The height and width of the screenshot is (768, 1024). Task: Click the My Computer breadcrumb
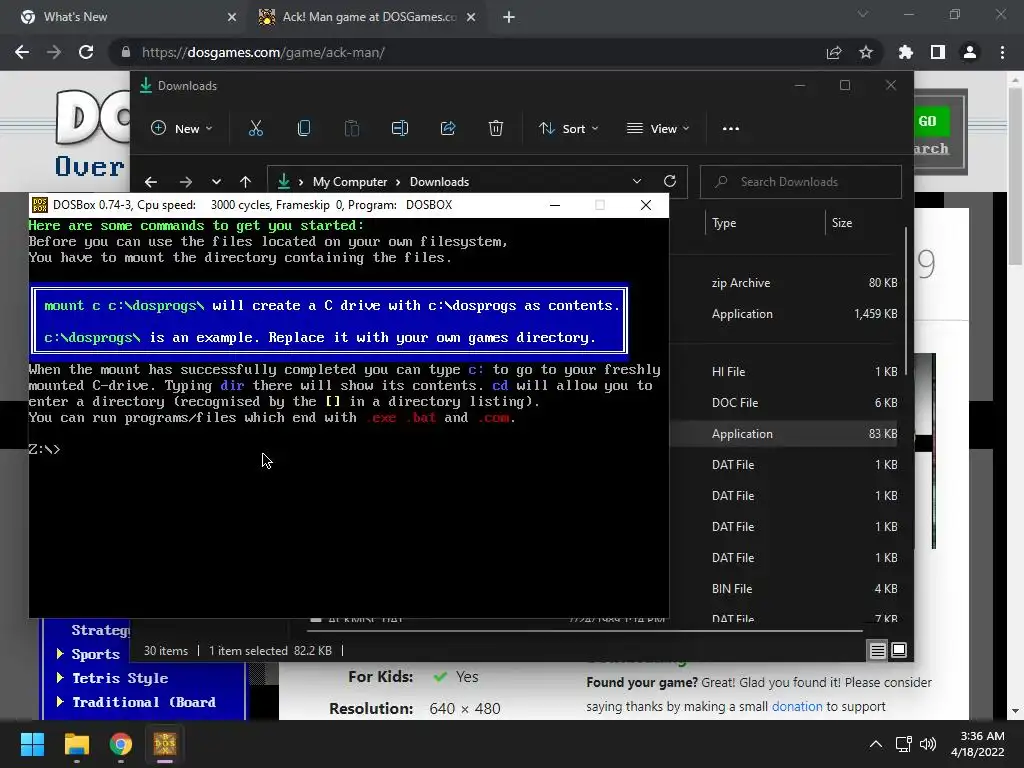click(x=349, y=182)
